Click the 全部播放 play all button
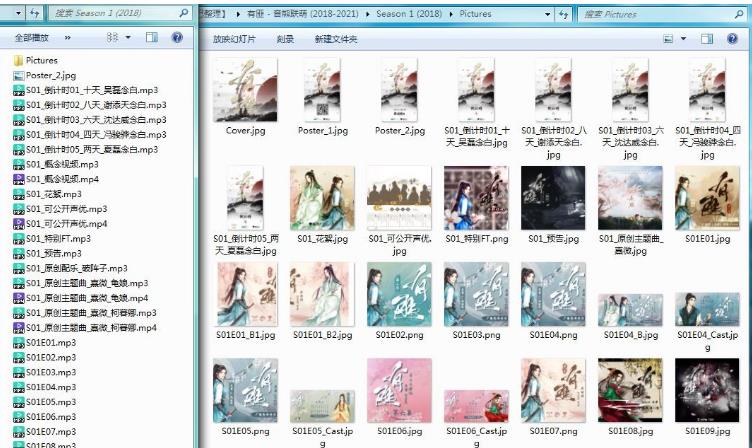The width and height of the screenshot is (752, 448). (32, 37)
